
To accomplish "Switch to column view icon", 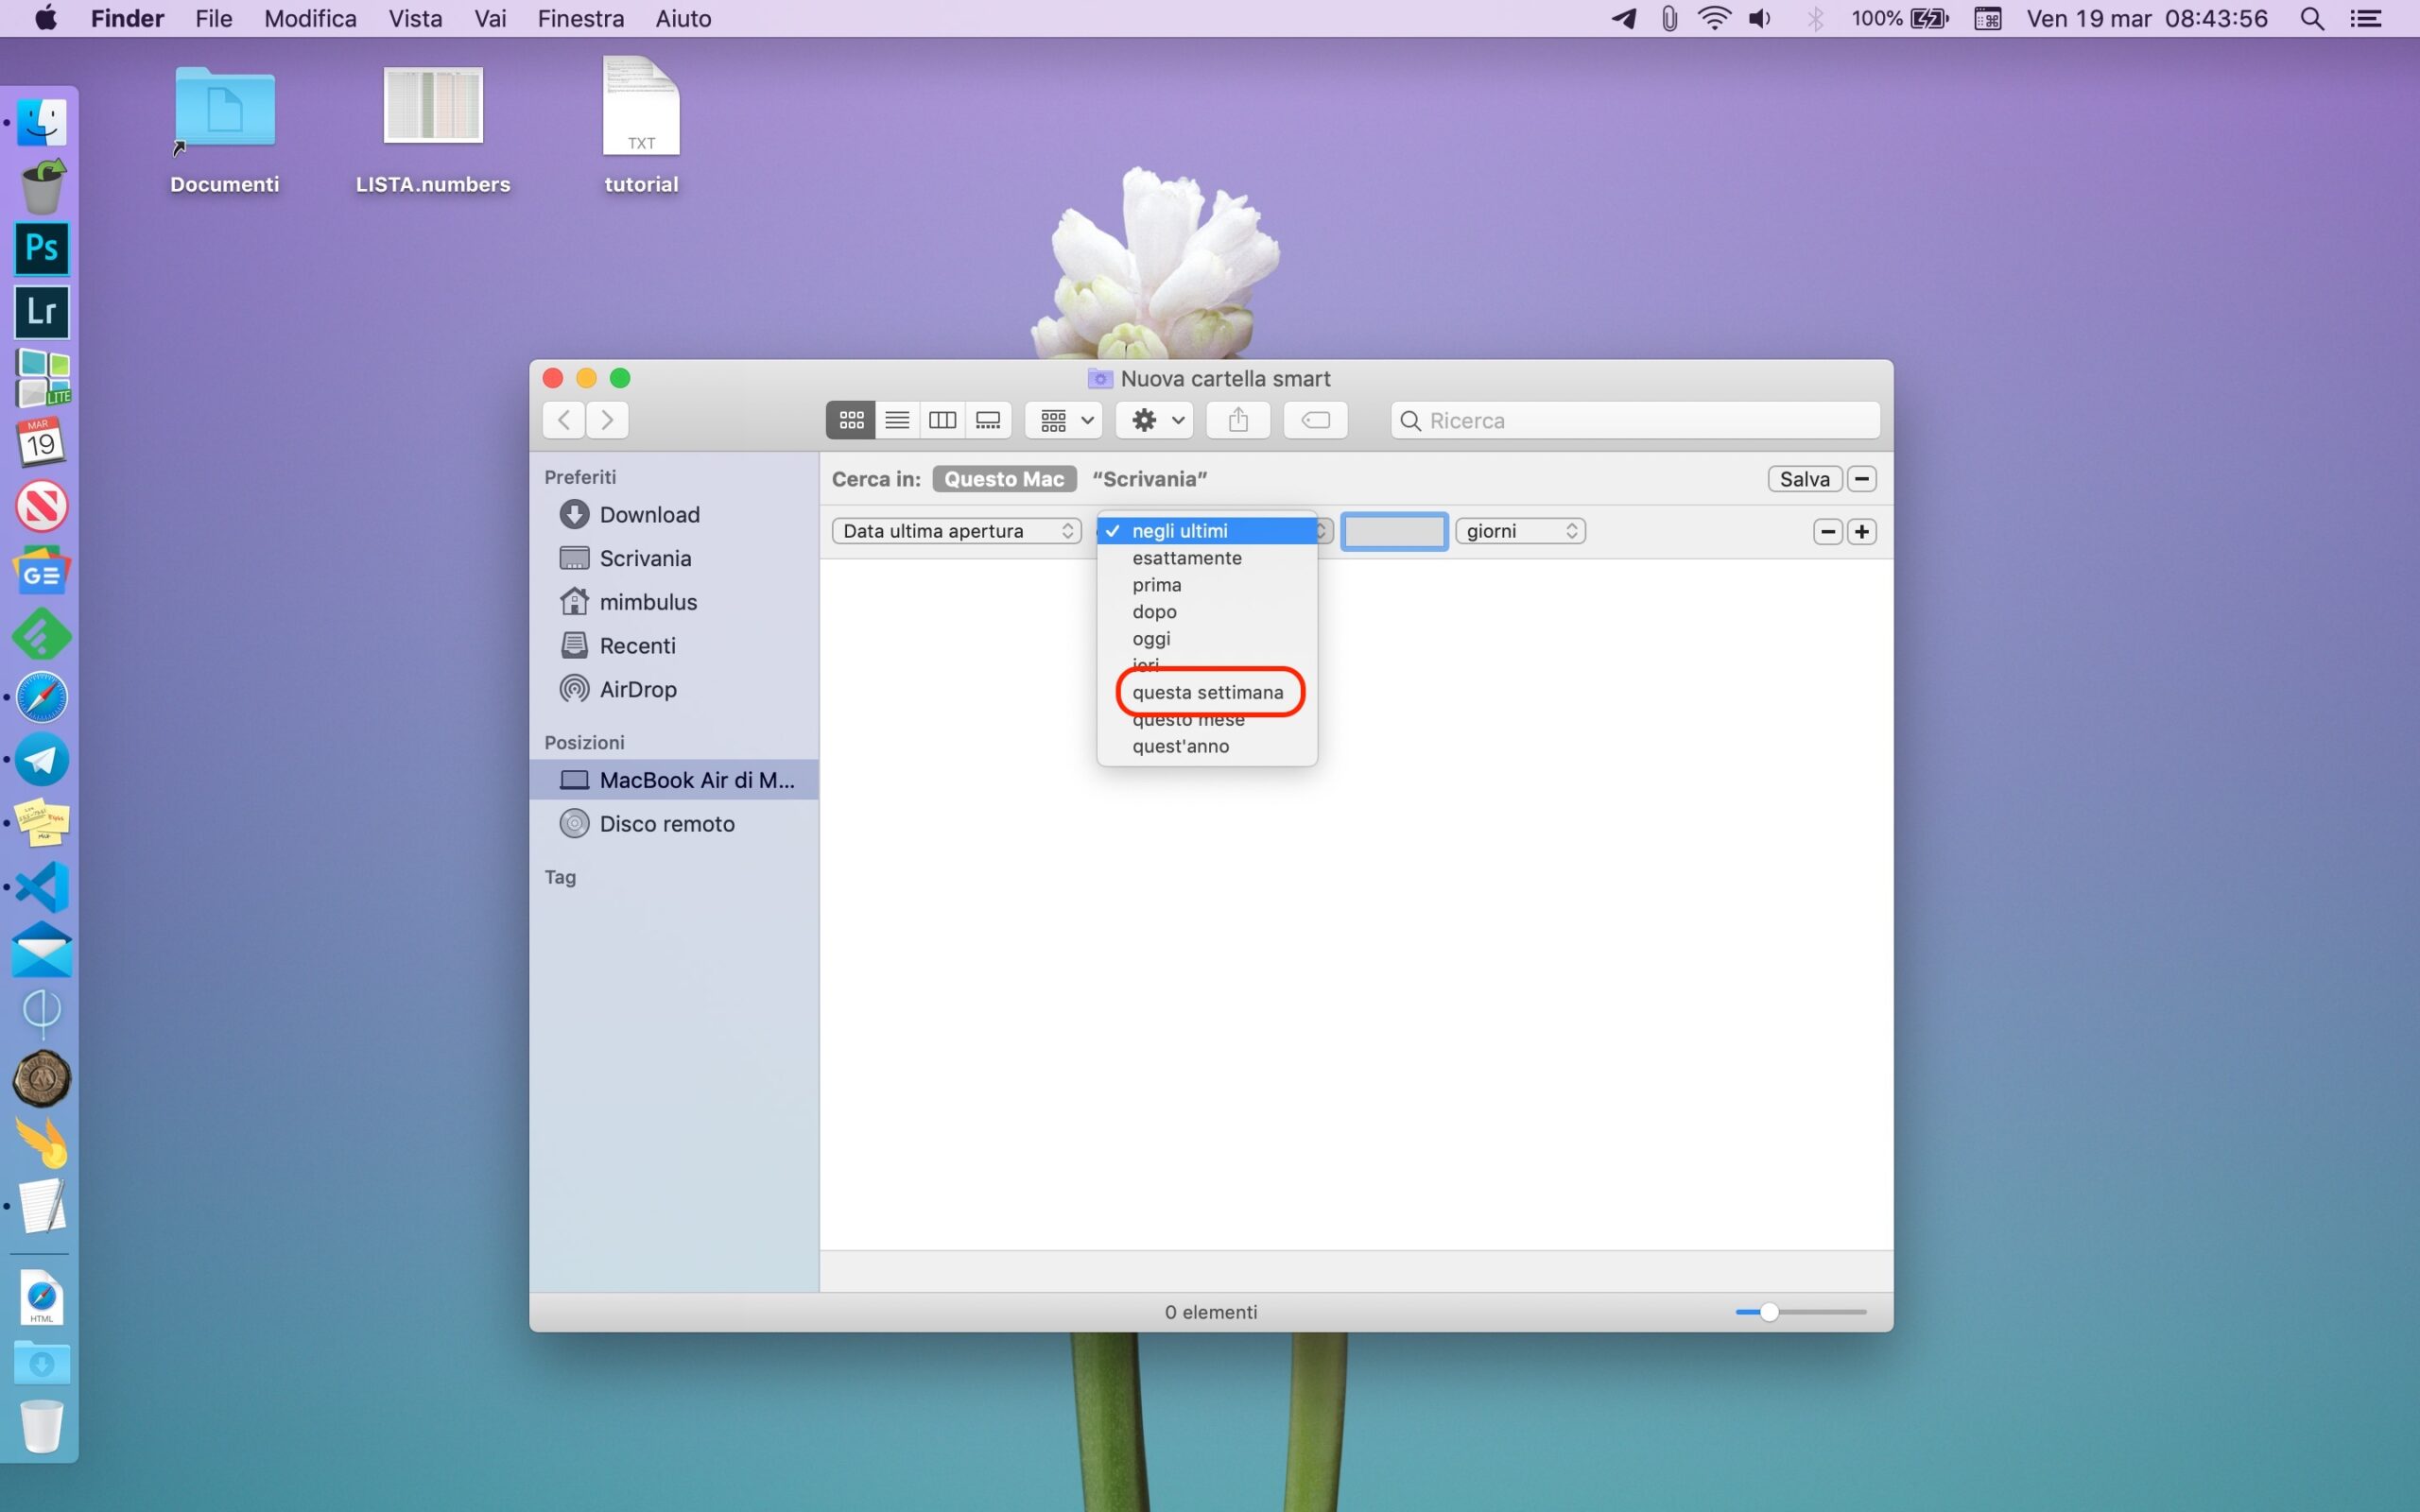I will point(942,420).
